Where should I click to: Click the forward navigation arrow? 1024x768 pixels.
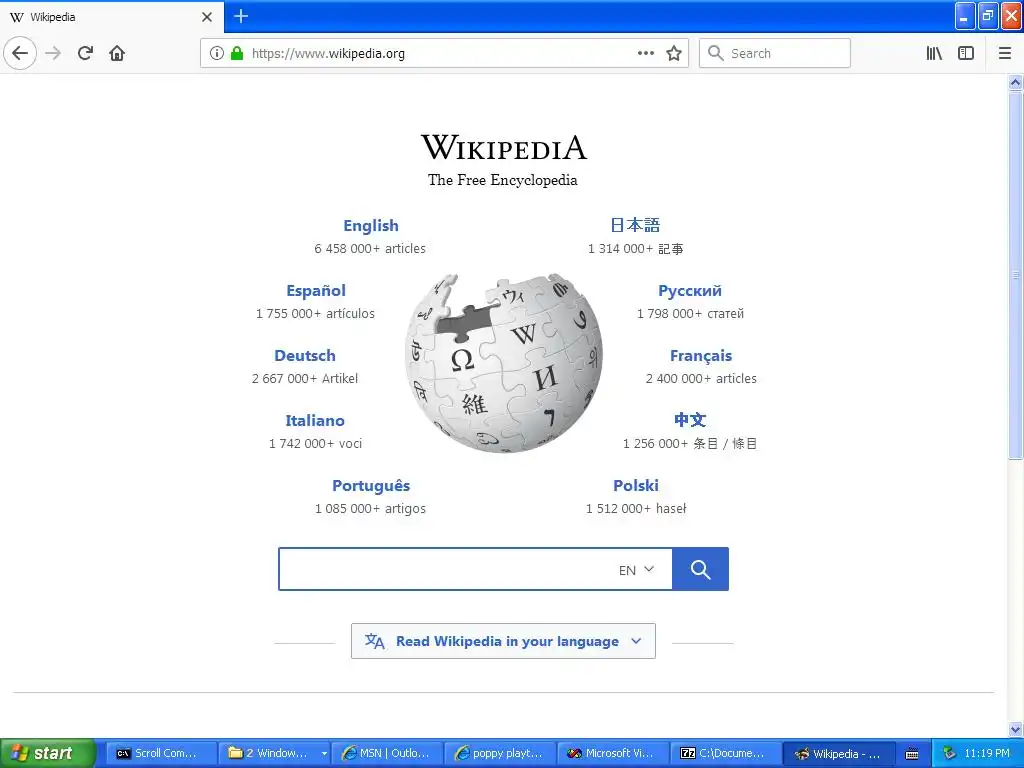(x=53, y=53)
